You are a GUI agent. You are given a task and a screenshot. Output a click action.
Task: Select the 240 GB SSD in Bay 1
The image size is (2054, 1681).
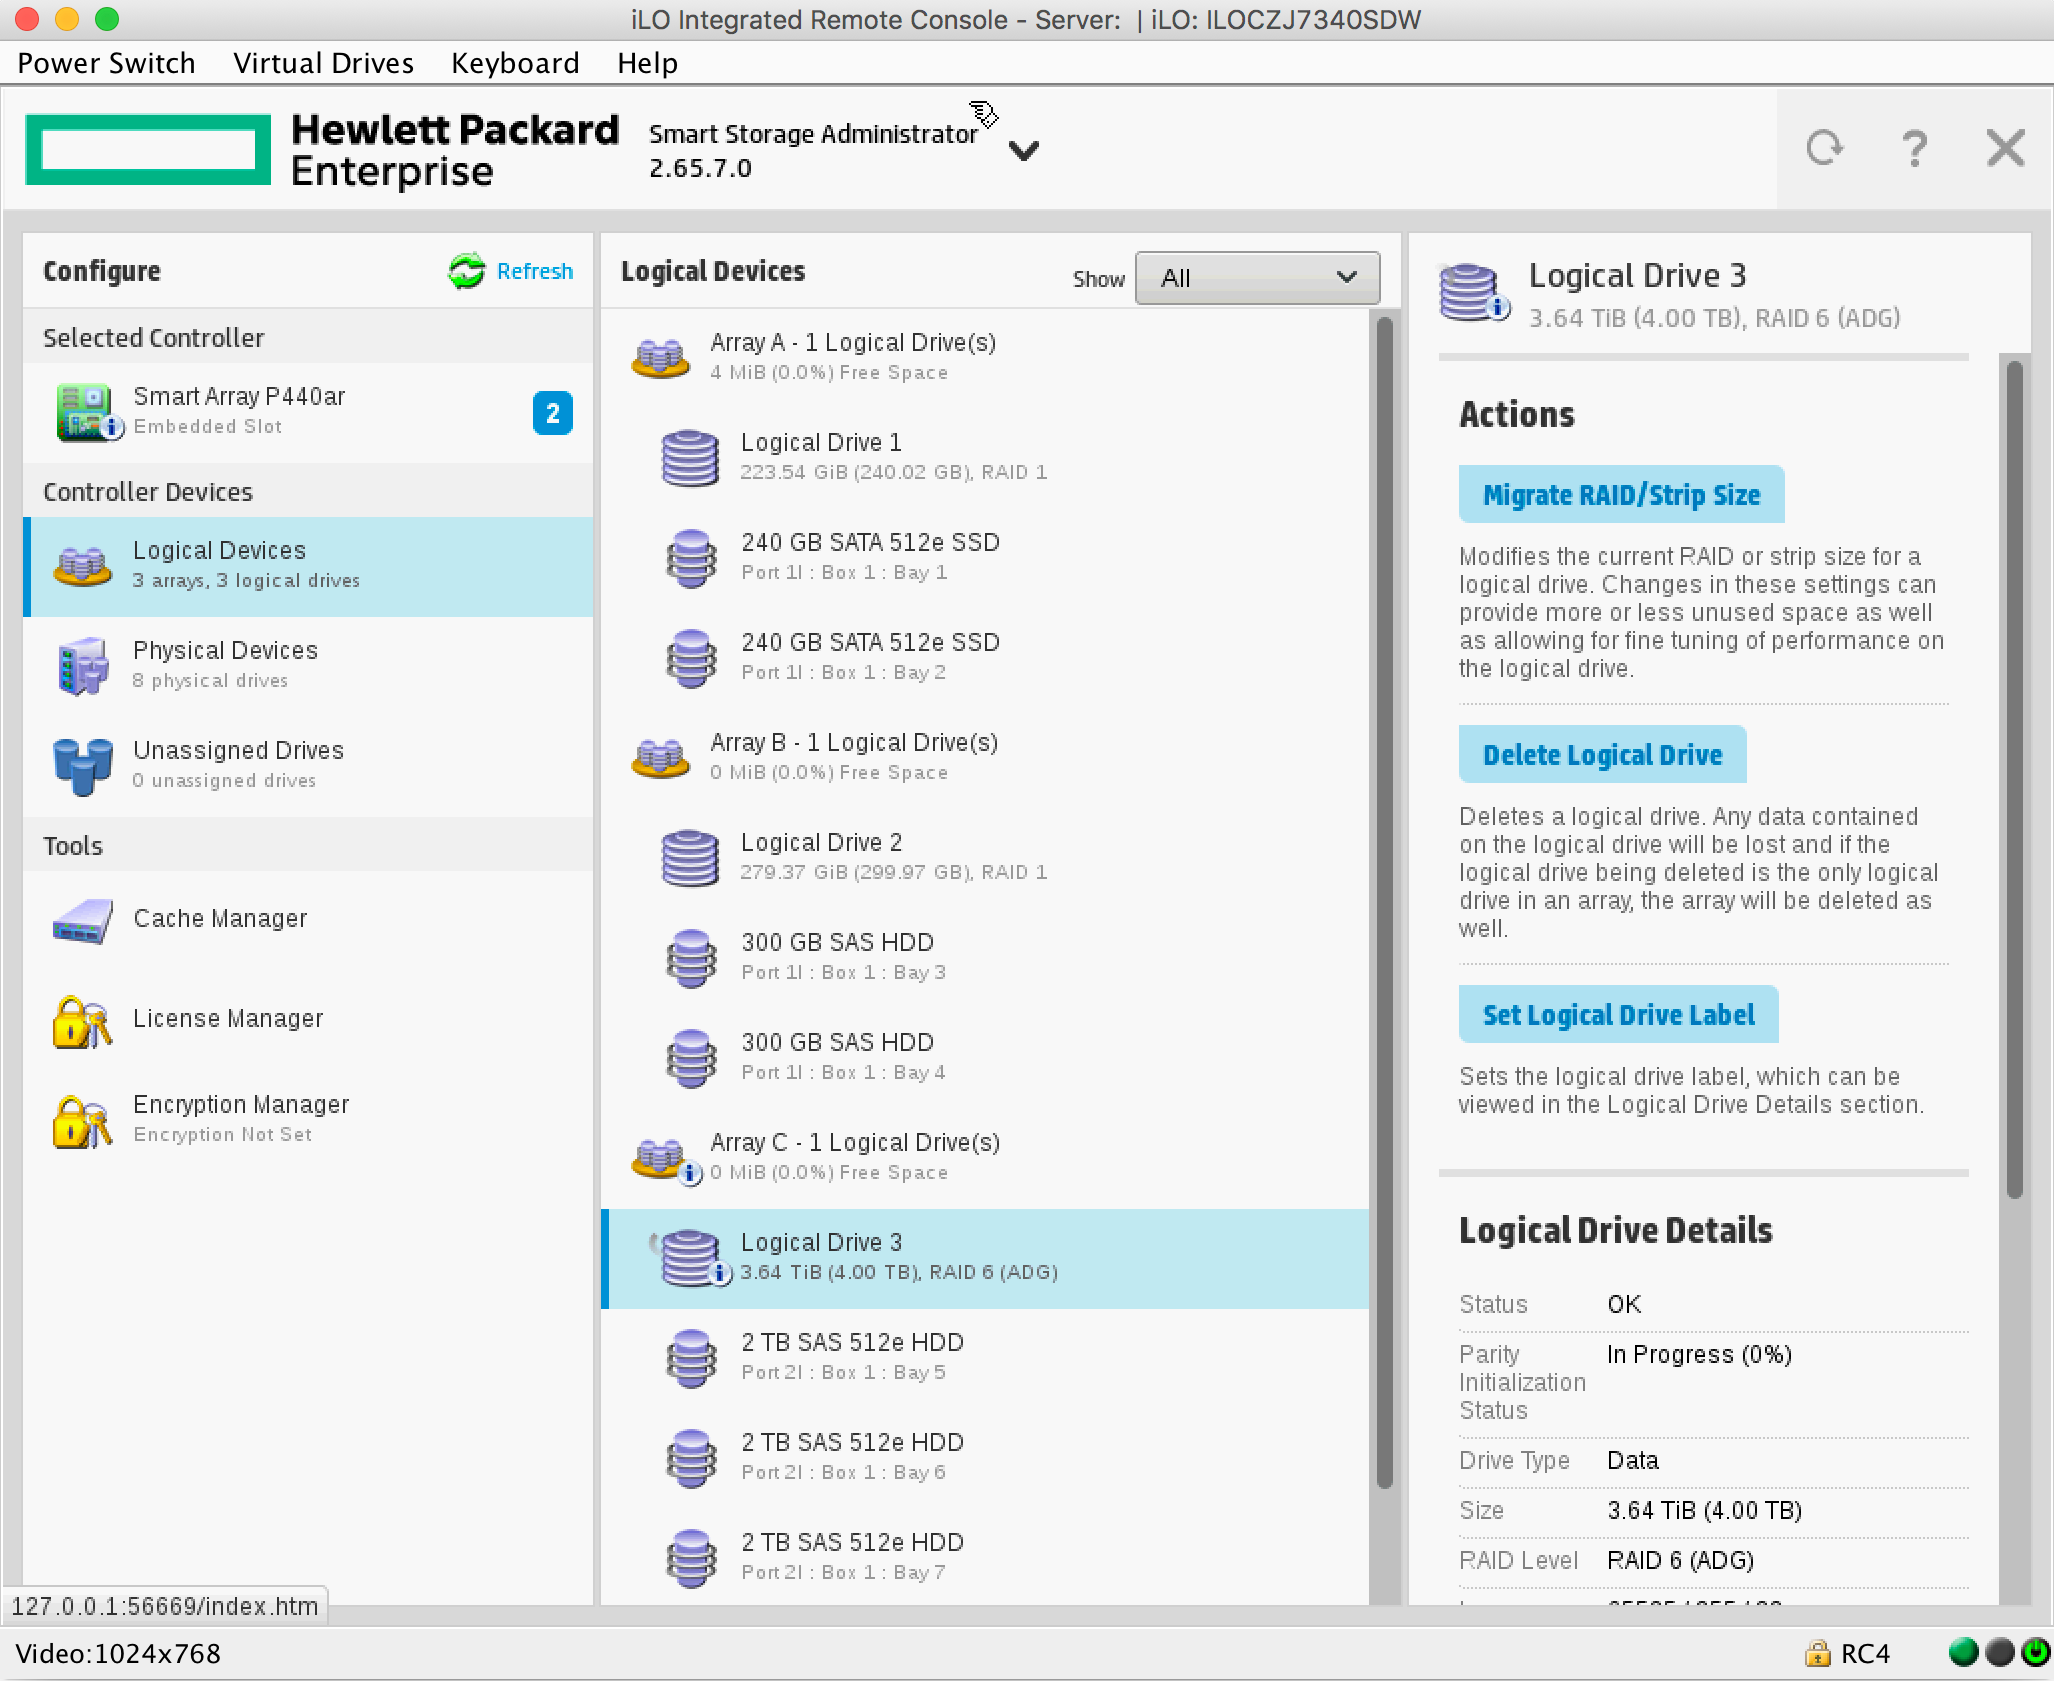(985, 557)
